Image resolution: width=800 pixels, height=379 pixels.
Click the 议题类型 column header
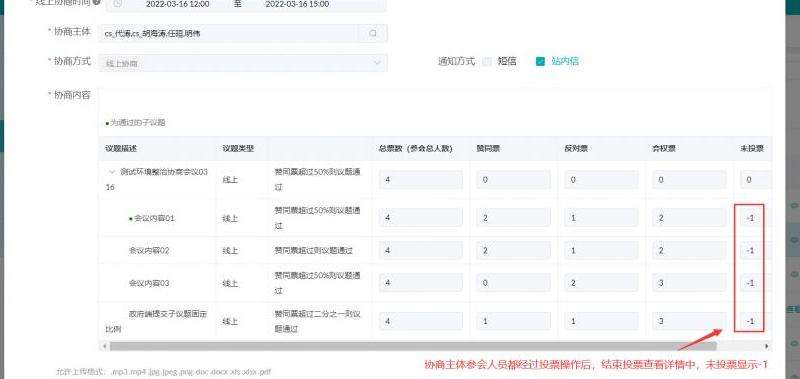(238, 149)
